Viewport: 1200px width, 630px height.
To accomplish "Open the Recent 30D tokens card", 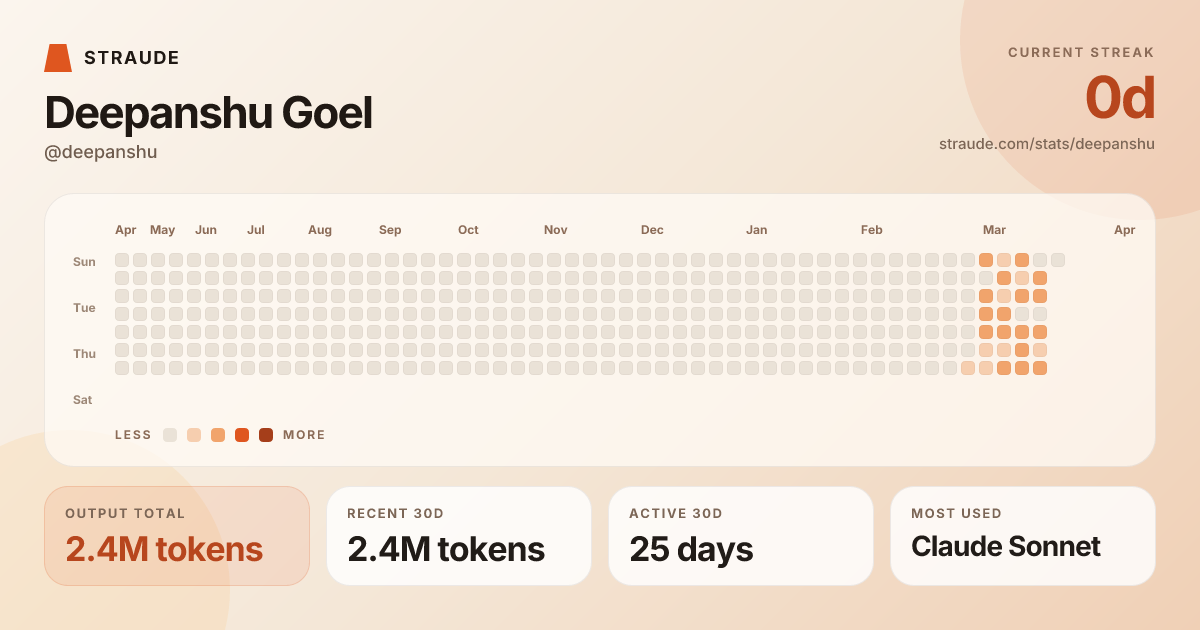I will [459, 536].
